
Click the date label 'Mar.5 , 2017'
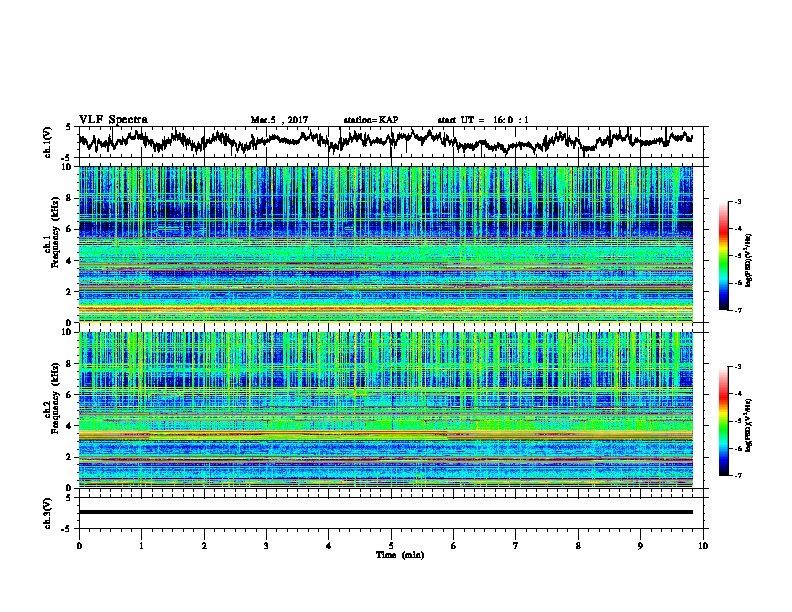279,120
